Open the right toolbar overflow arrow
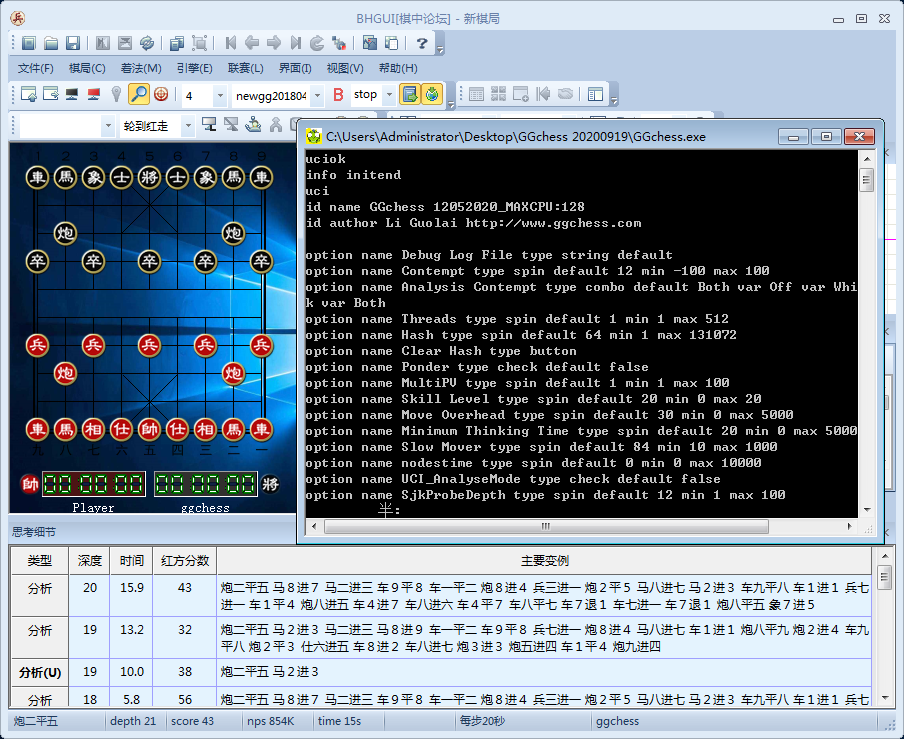The image size is (904, 739). coord(615,100)
